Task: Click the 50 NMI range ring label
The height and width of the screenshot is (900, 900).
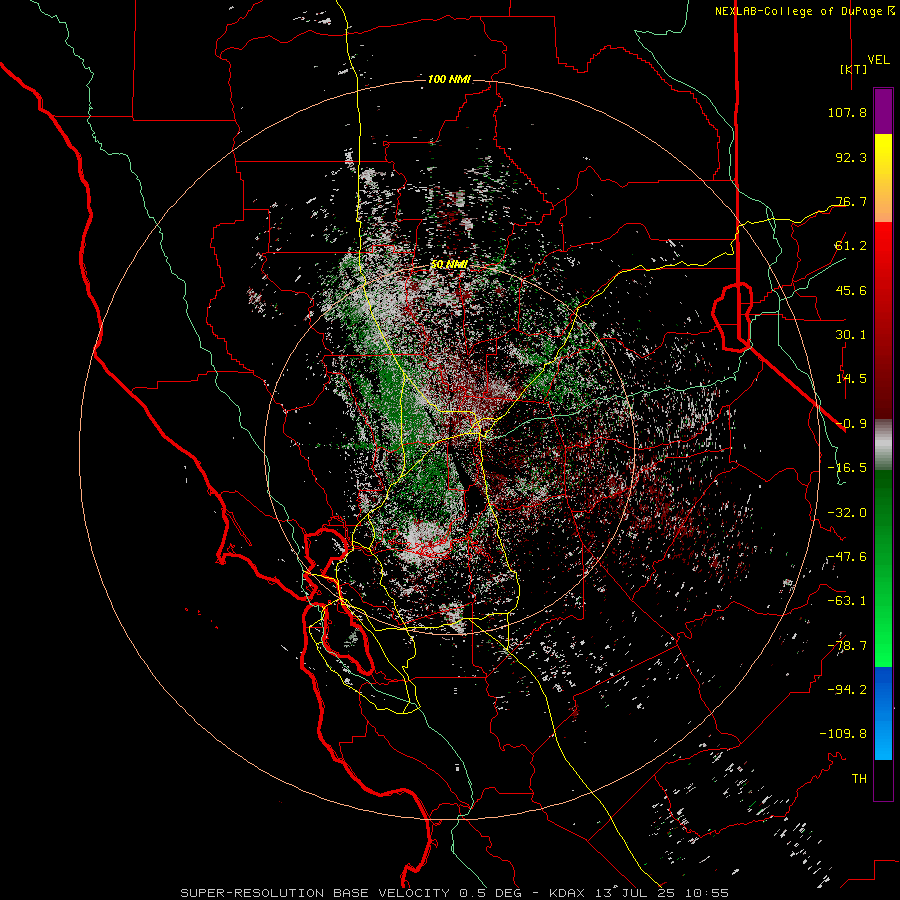Action: [x=449, y=264]
